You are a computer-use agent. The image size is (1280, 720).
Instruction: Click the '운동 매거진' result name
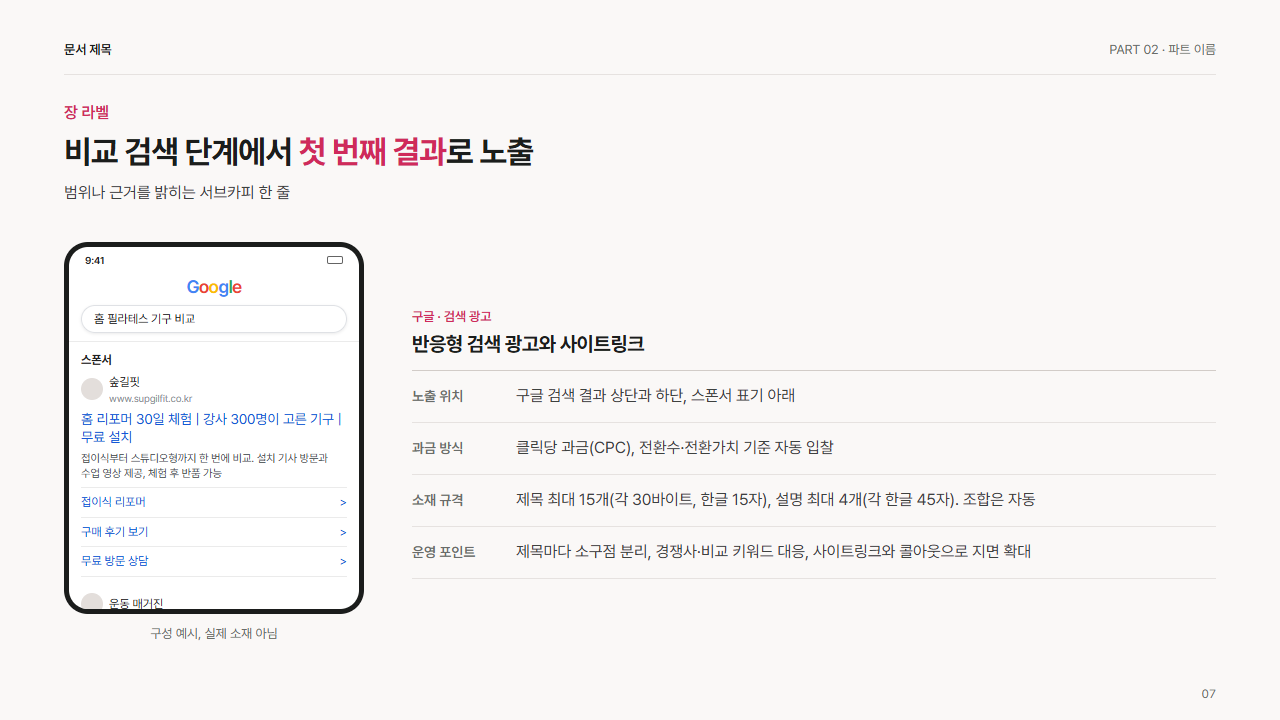coord(136,603)
